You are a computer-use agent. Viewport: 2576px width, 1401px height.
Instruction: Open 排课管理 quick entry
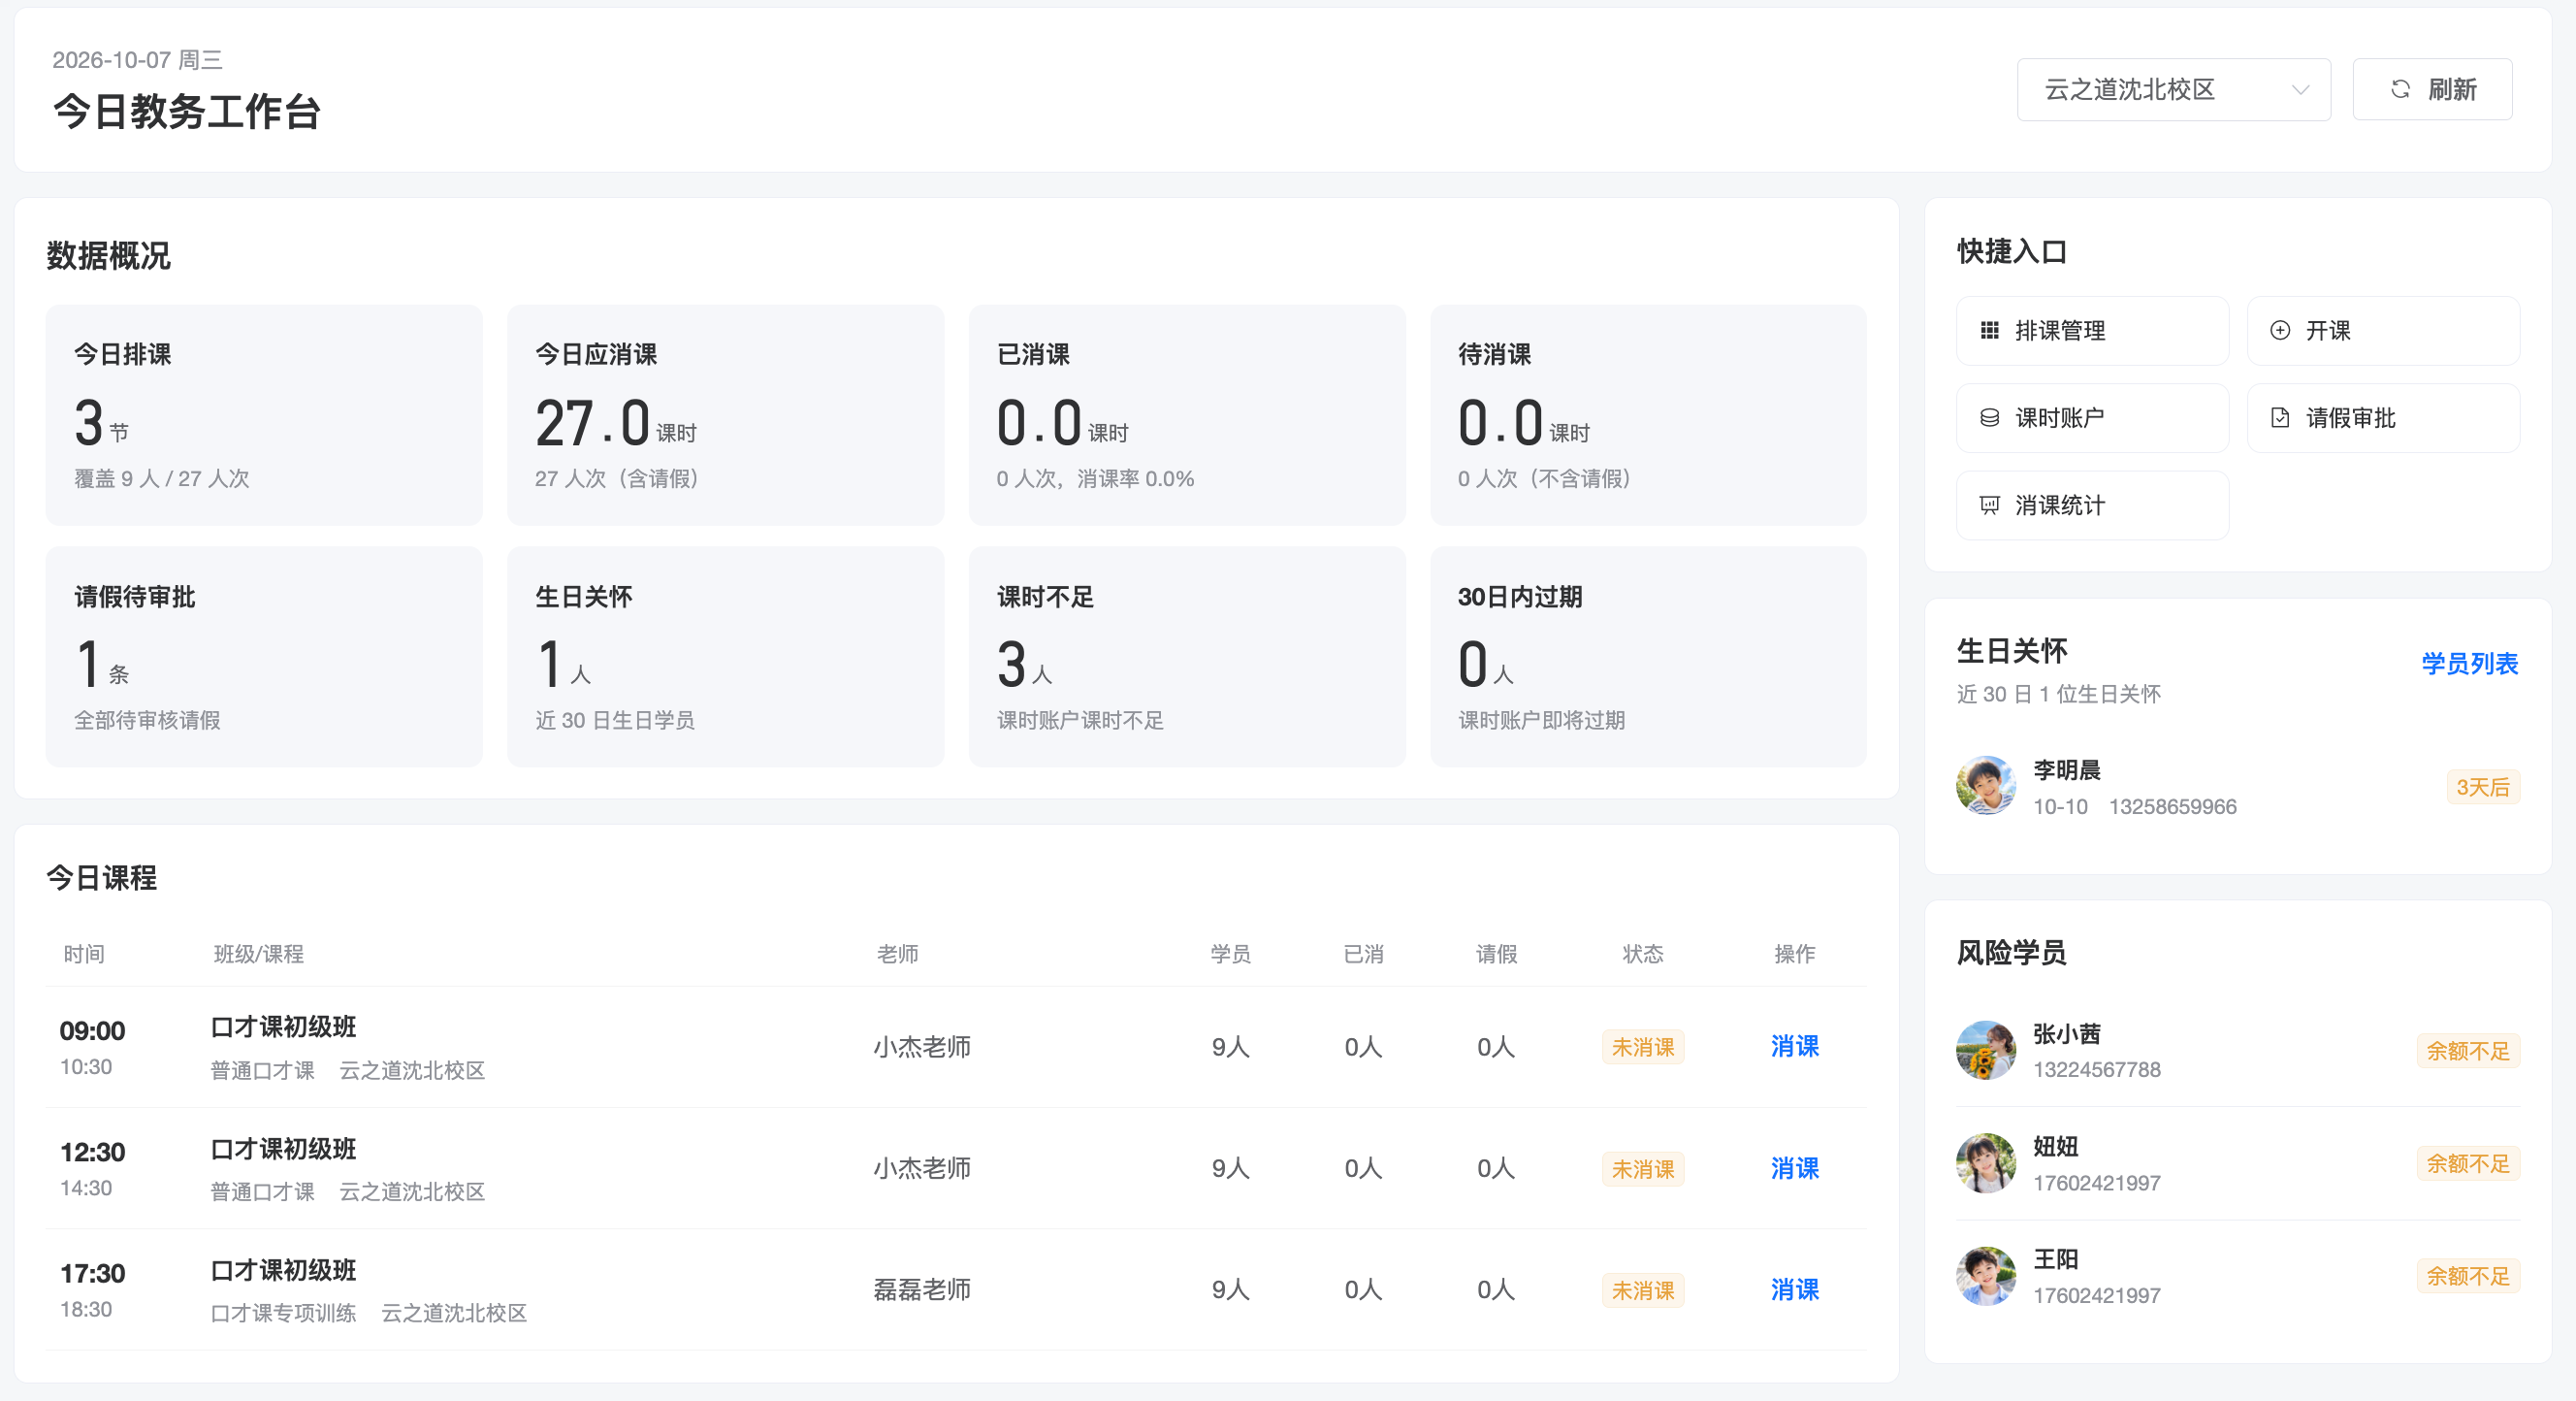(2092, 331)
